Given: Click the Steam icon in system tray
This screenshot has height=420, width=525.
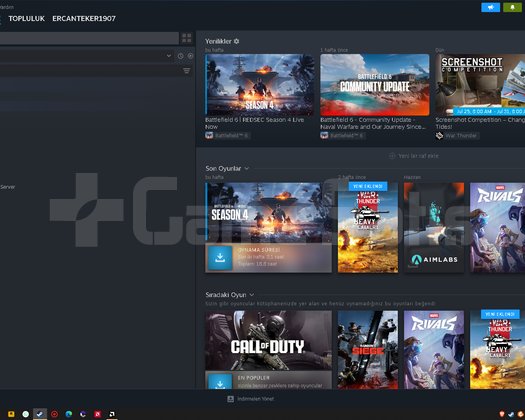Looking at the screenshot, I should (511, 414).
